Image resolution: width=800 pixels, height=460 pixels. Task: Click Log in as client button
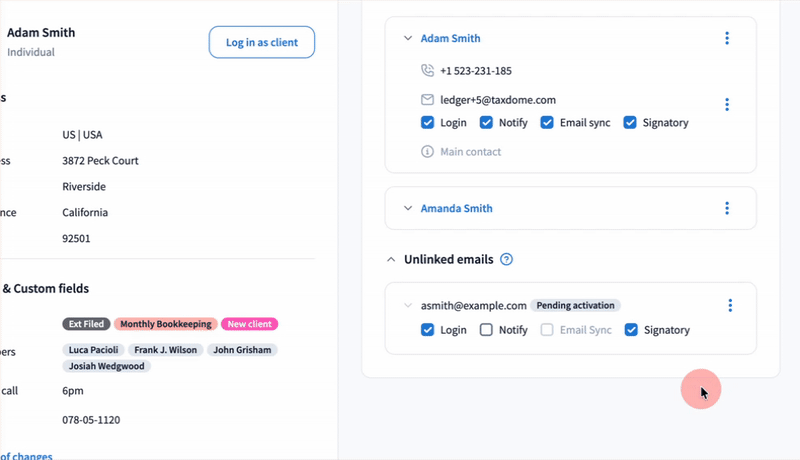coord(261,42)
